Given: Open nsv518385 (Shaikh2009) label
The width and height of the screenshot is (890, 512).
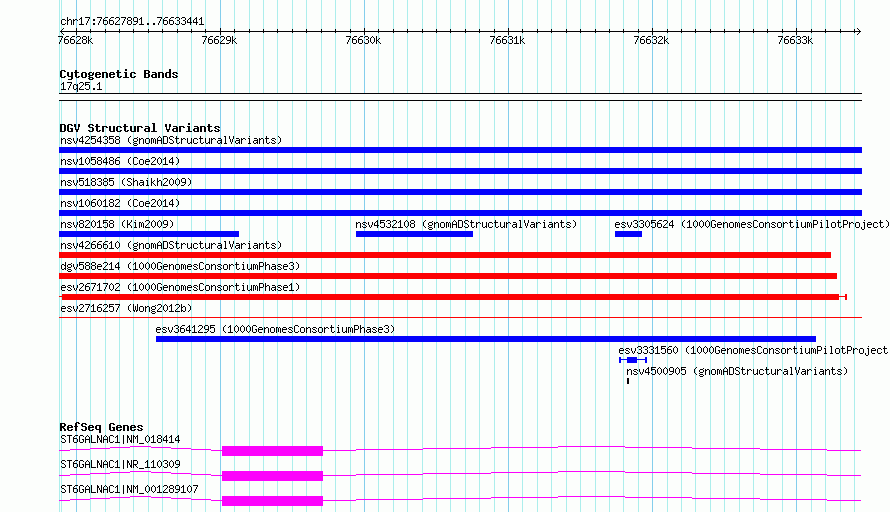Looking at the screenshot, I should click(x=126, y=182).
